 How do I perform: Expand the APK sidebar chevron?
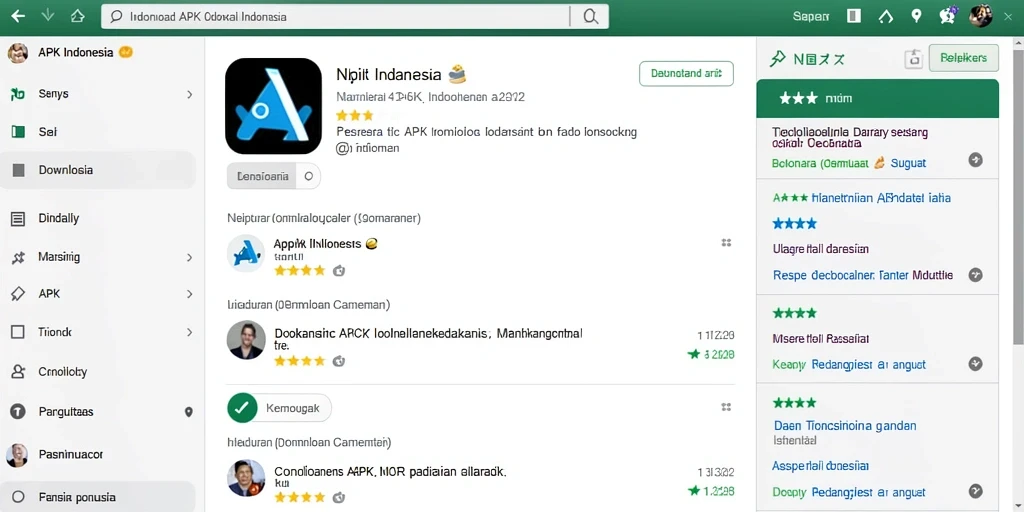189,295
